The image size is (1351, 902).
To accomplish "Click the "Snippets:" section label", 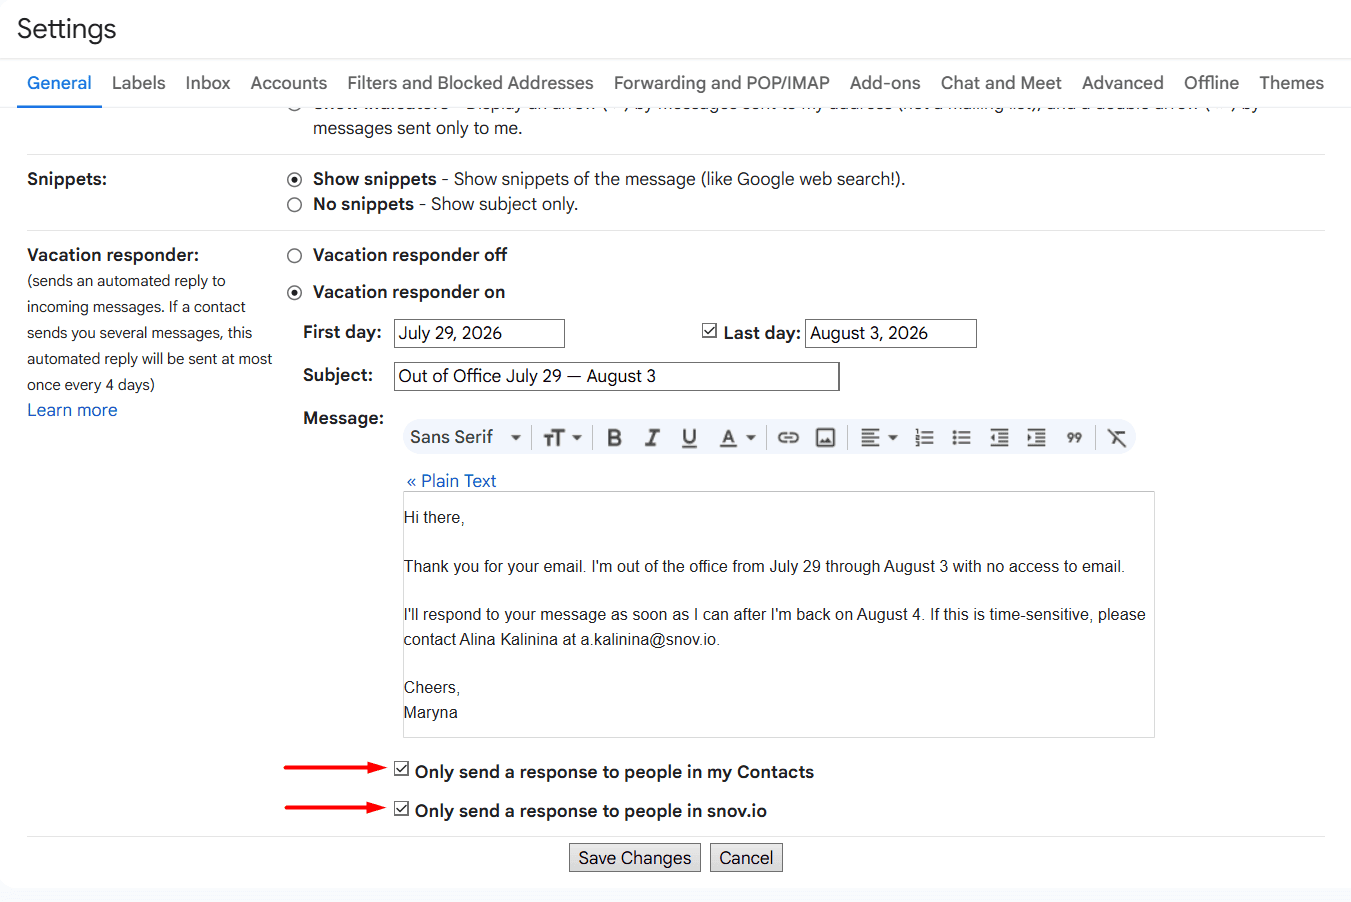I will tap(67, 179).
